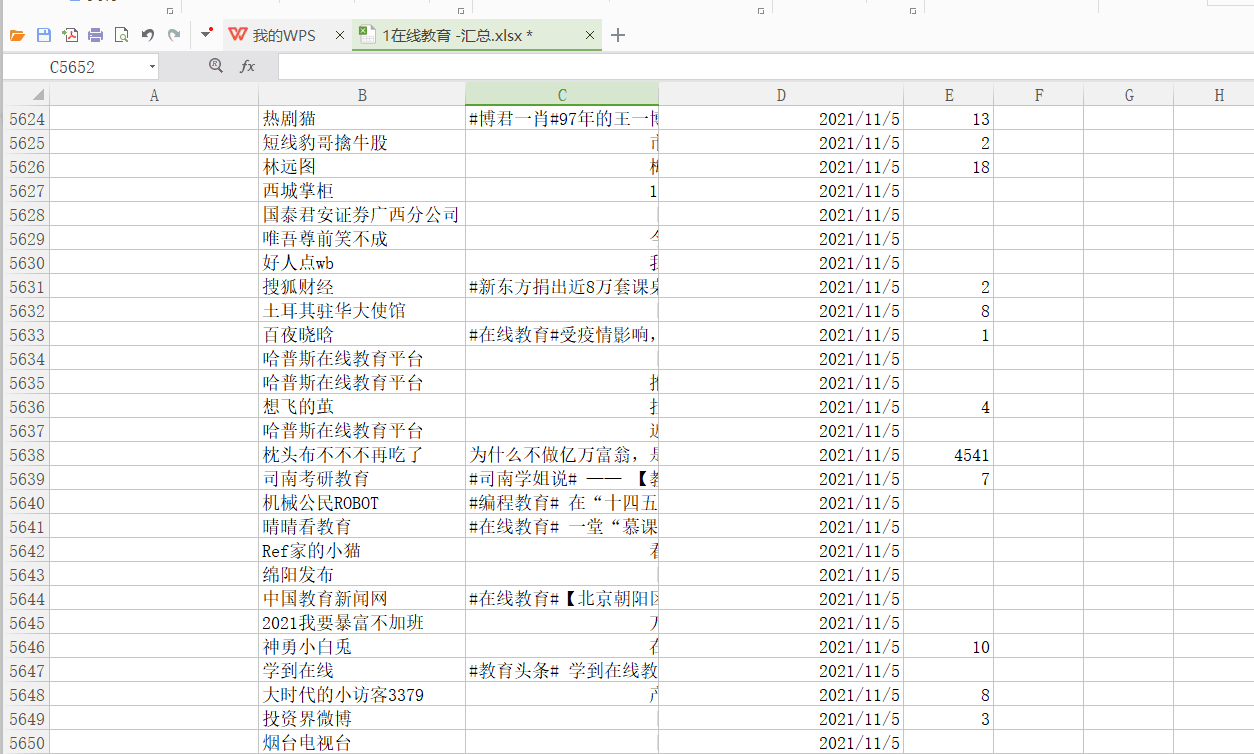Click cell containing Ref家的小猫

click(362, 551)
